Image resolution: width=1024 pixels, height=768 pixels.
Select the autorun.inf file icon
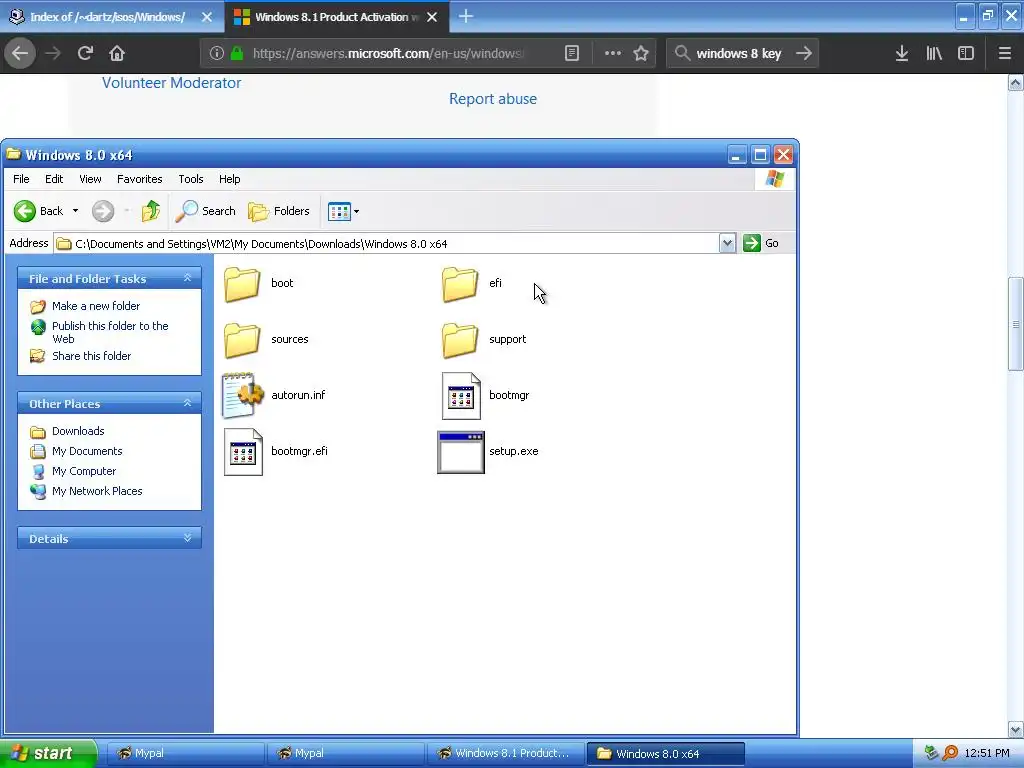243,395
